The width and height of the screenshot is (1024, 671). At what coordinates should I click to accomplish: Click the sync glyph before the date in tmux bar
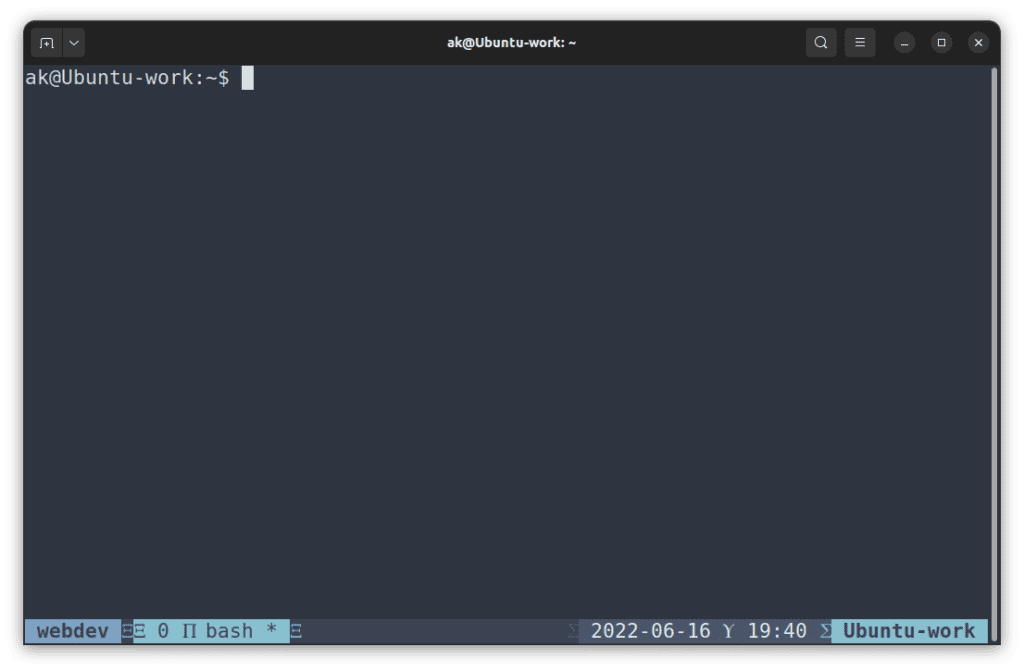pos(571,630)
